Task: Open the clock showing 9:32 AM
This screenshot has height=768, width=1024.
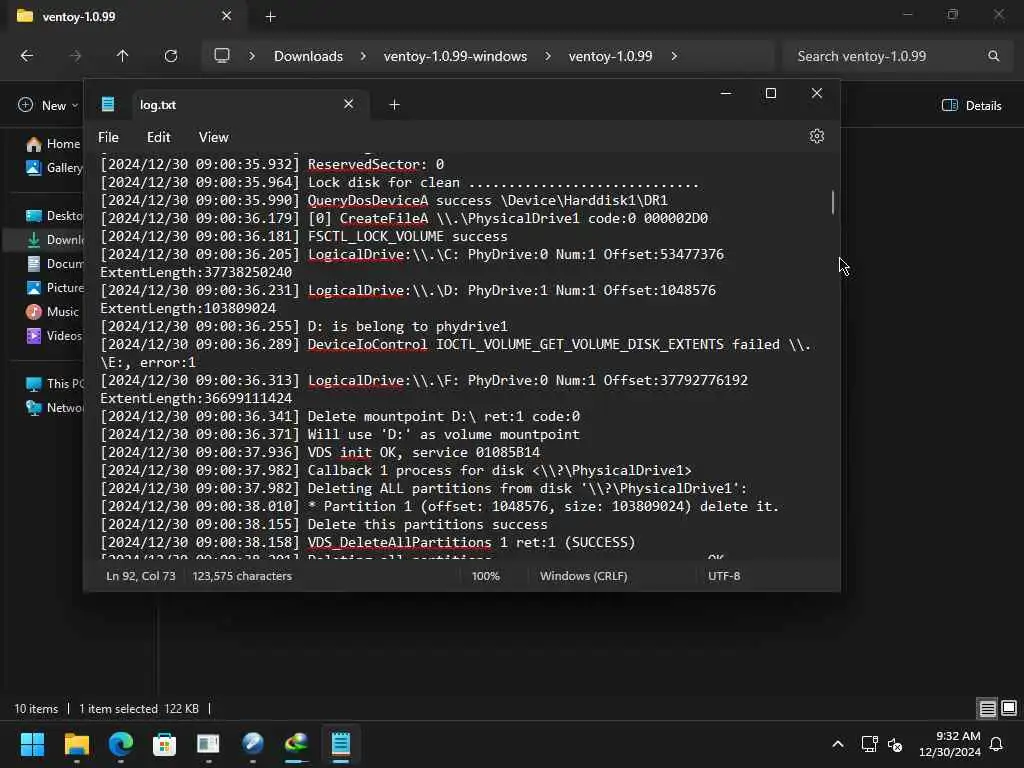Action: (x=950, y=744)
